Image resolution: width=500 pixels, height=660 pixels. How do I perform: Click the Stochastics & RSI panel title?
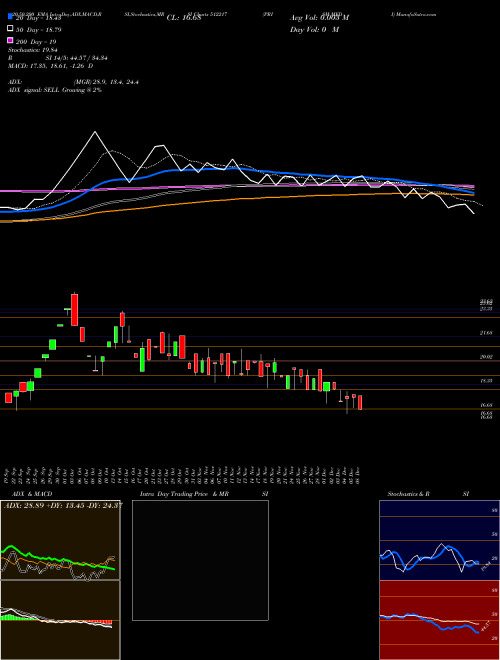point(428,494)
